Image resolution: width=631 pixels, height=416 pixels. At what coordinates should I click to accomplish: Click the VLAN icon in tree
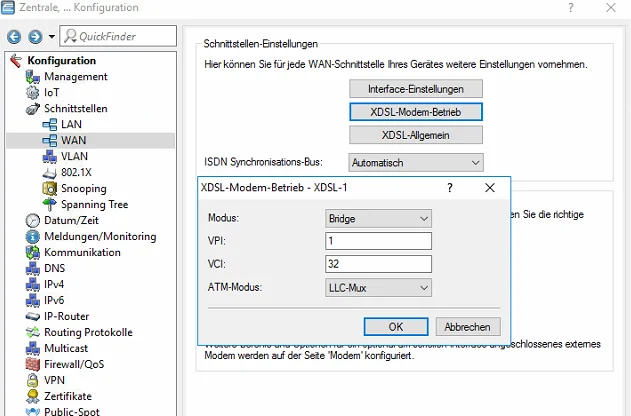(49, 157)
